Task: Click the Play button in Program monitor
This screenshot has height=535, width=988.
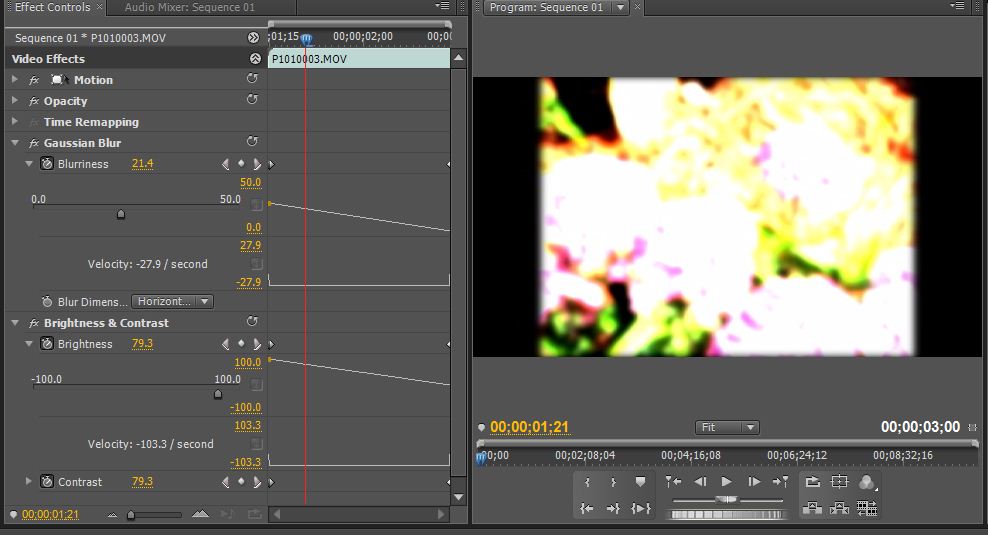Action: [x=727, y=482]
